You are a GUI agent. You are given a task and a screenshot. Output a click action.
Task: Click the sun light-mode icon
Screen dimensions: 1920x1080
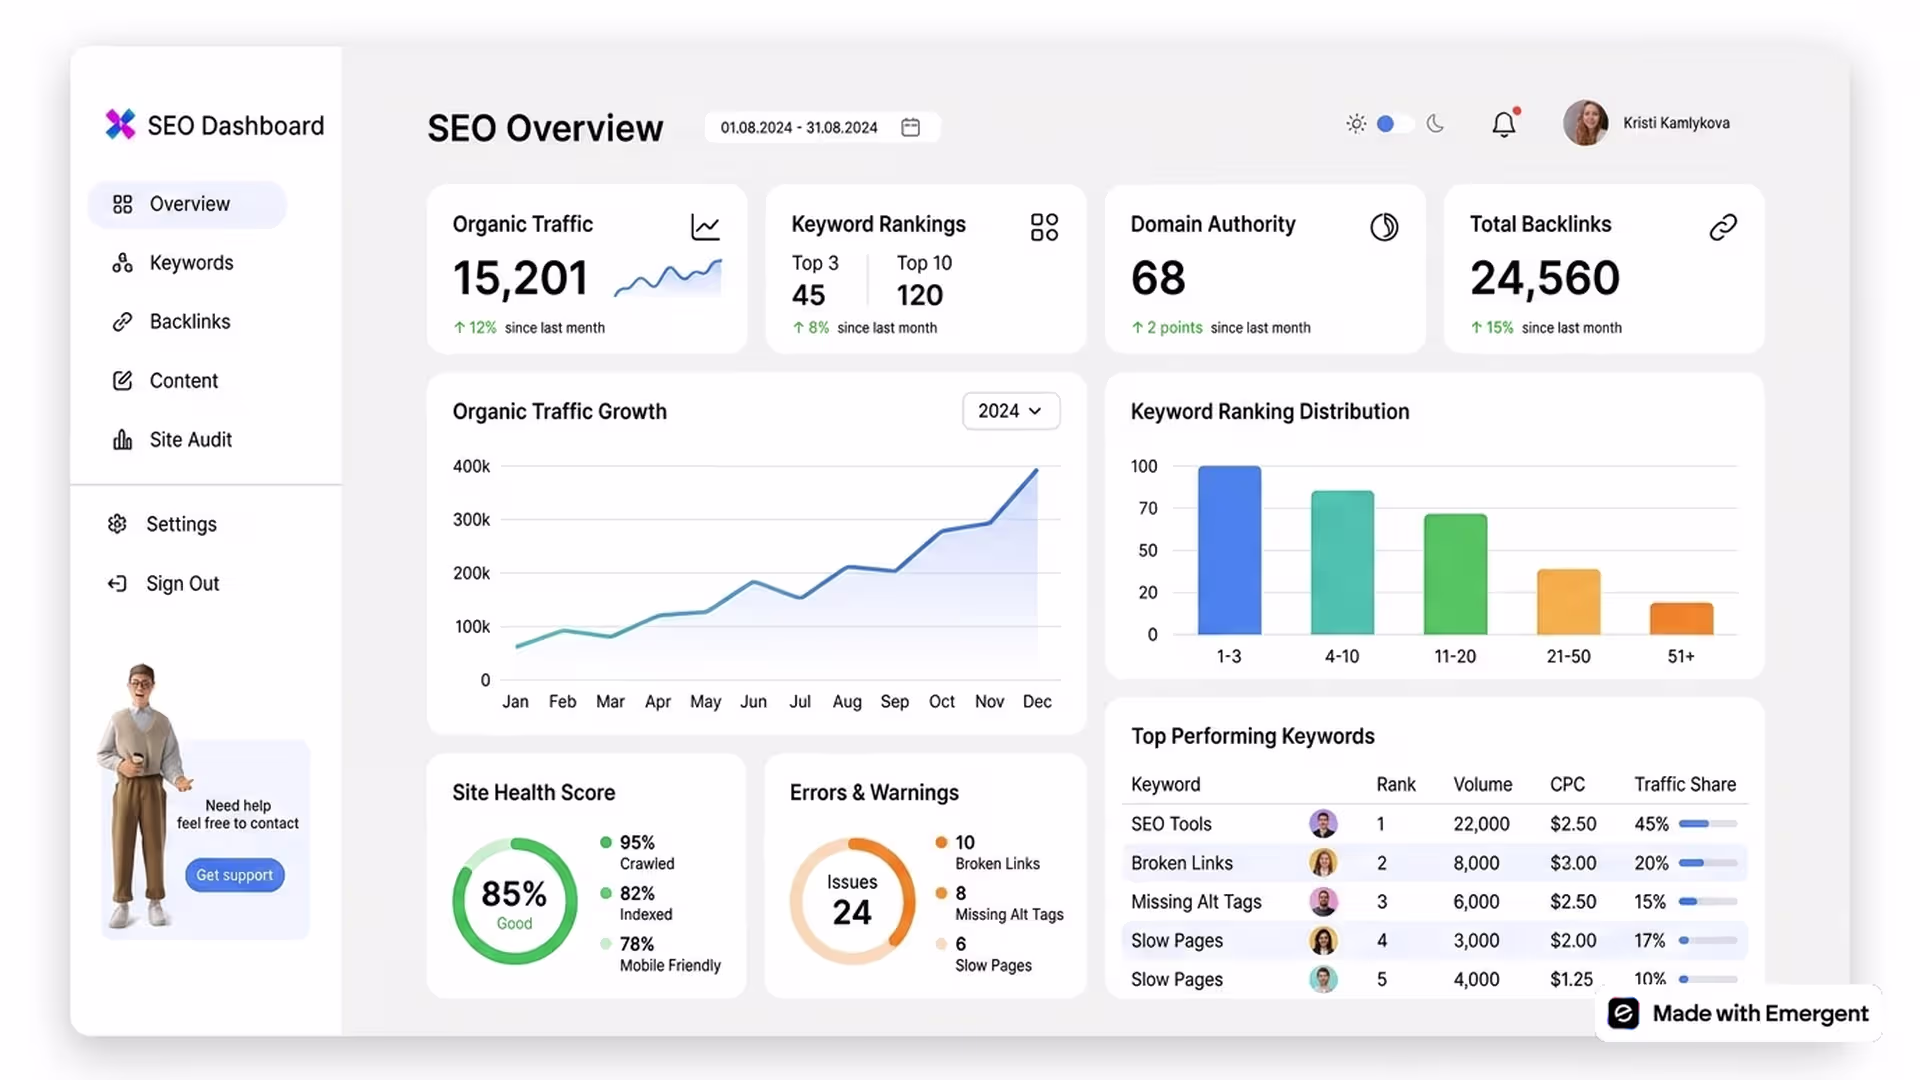point(1355,124)
